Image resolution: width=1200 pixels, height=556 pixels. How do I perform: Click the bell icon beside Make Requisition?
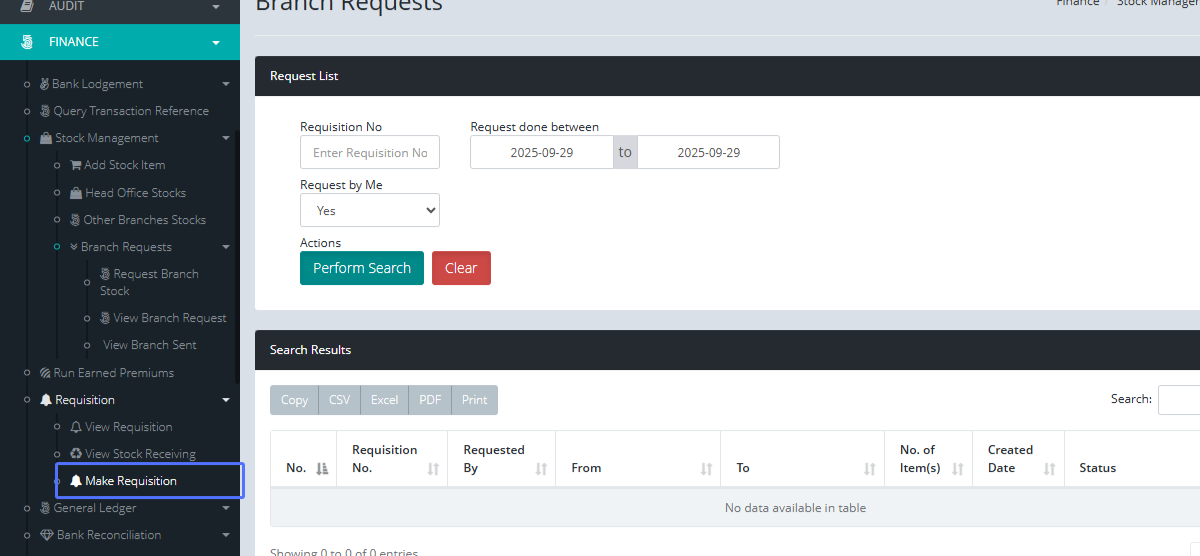click(x=76, y=481)
